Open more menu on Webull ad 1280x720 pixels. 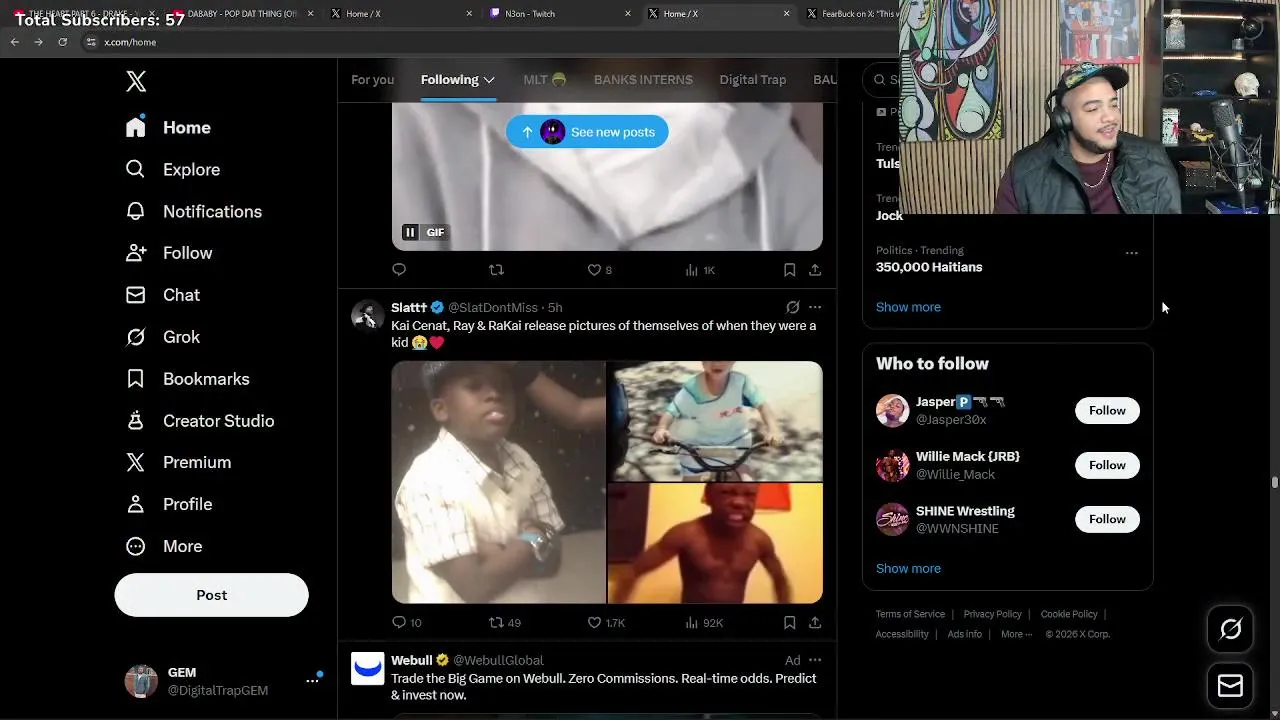[815, 660]
